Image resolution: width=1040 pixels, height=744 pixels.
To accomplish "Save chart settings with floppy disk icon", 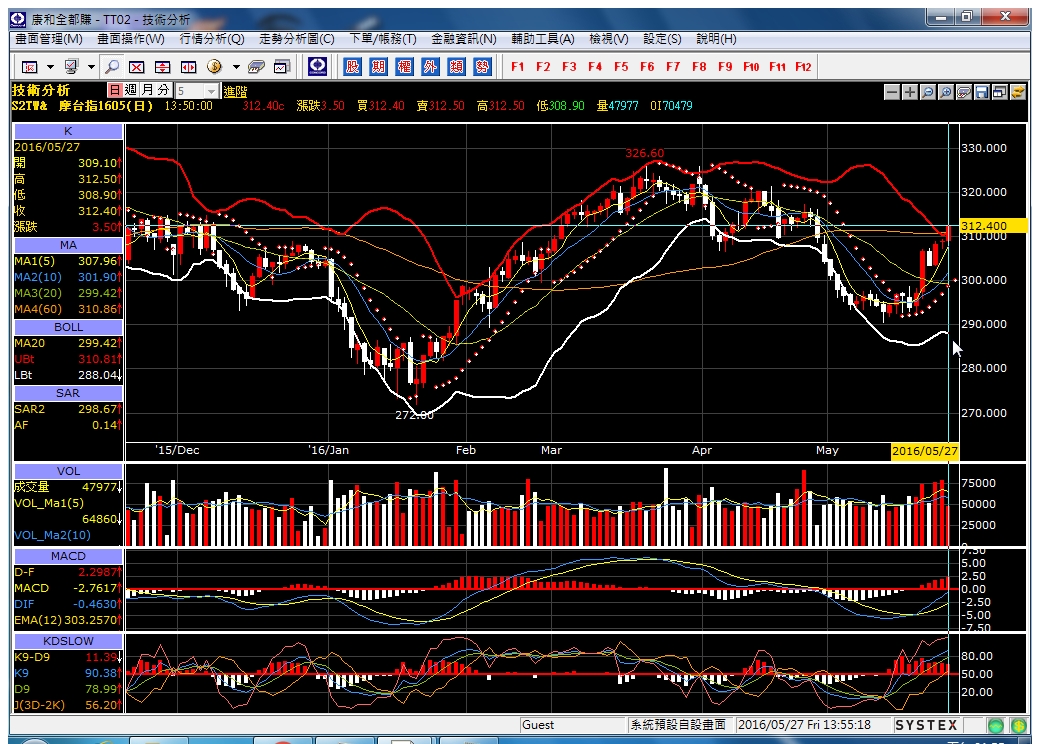I will click(x=982, y=92).
